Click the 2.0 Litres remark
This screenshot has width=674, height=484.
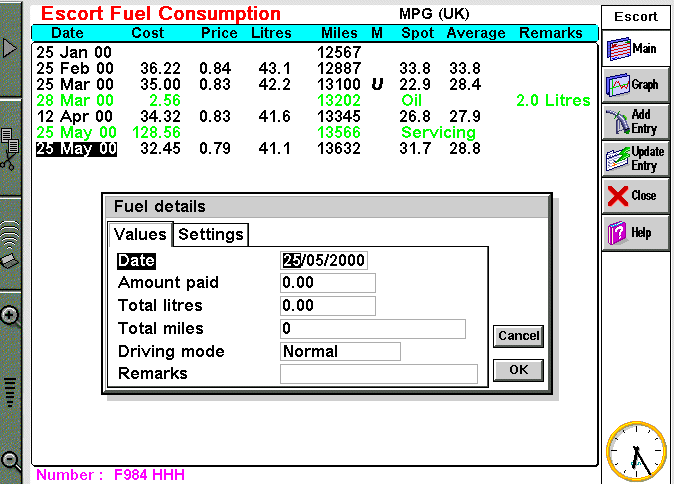pos(553,101)
